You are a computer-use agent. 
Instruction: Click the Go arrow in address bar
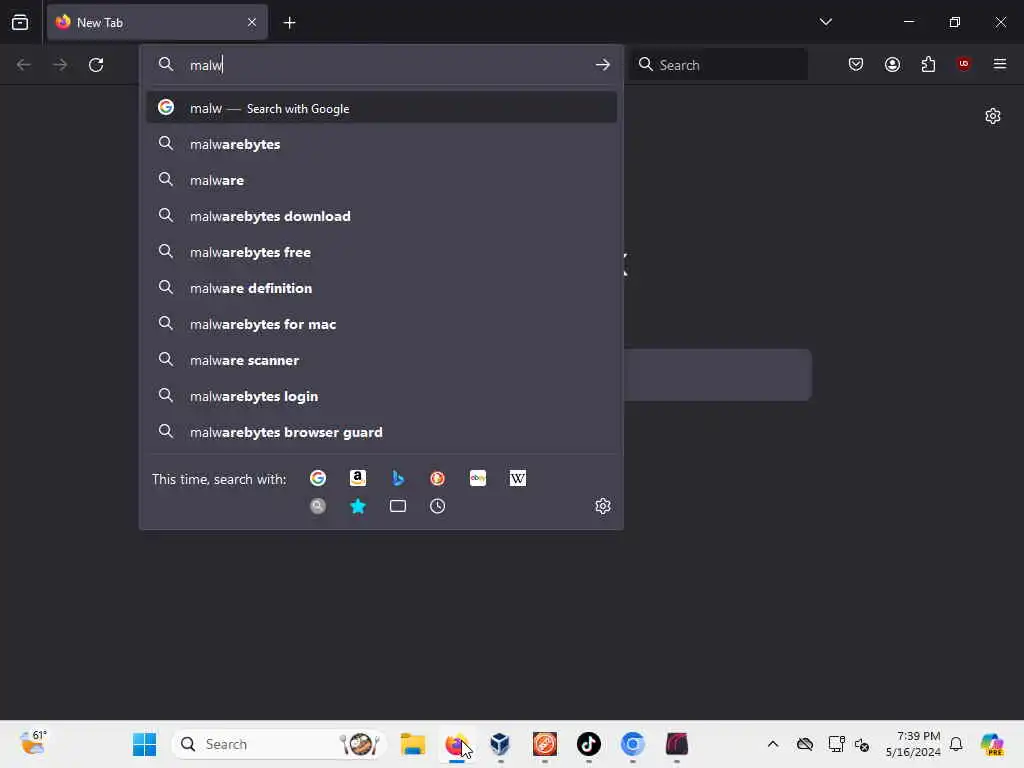[x=602, y=65]
